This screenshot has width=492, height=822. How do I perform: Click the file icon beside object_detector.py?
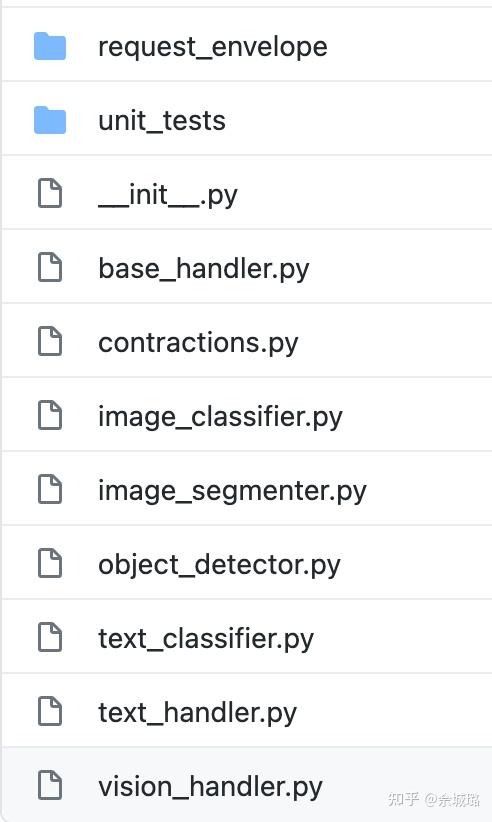(50, 564)
